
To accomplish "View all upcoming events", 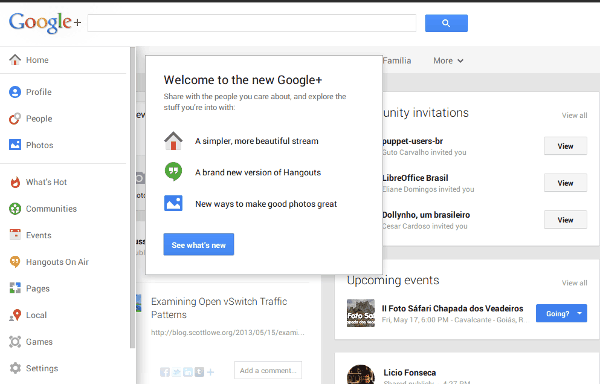I will [x=574, y=283].
